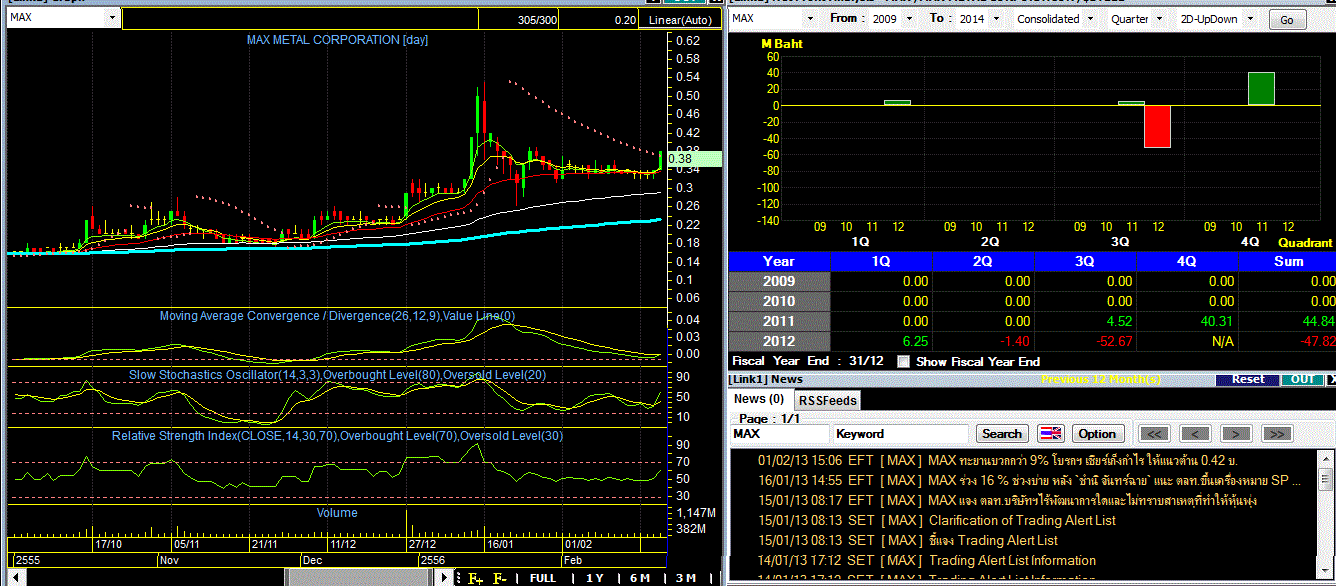1336x586 pixels.
Task: Click the 2012 3Q cell -52.67
Action: coord(1084,341)
